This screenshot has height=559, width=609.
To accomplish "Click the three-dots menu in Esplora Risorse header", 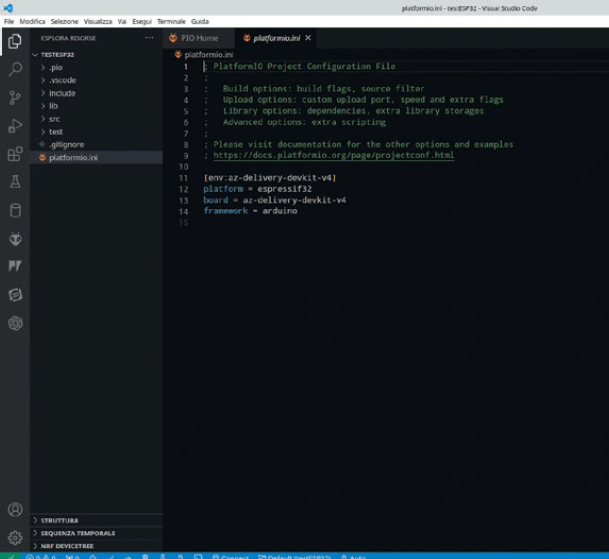I will [149, 38].
